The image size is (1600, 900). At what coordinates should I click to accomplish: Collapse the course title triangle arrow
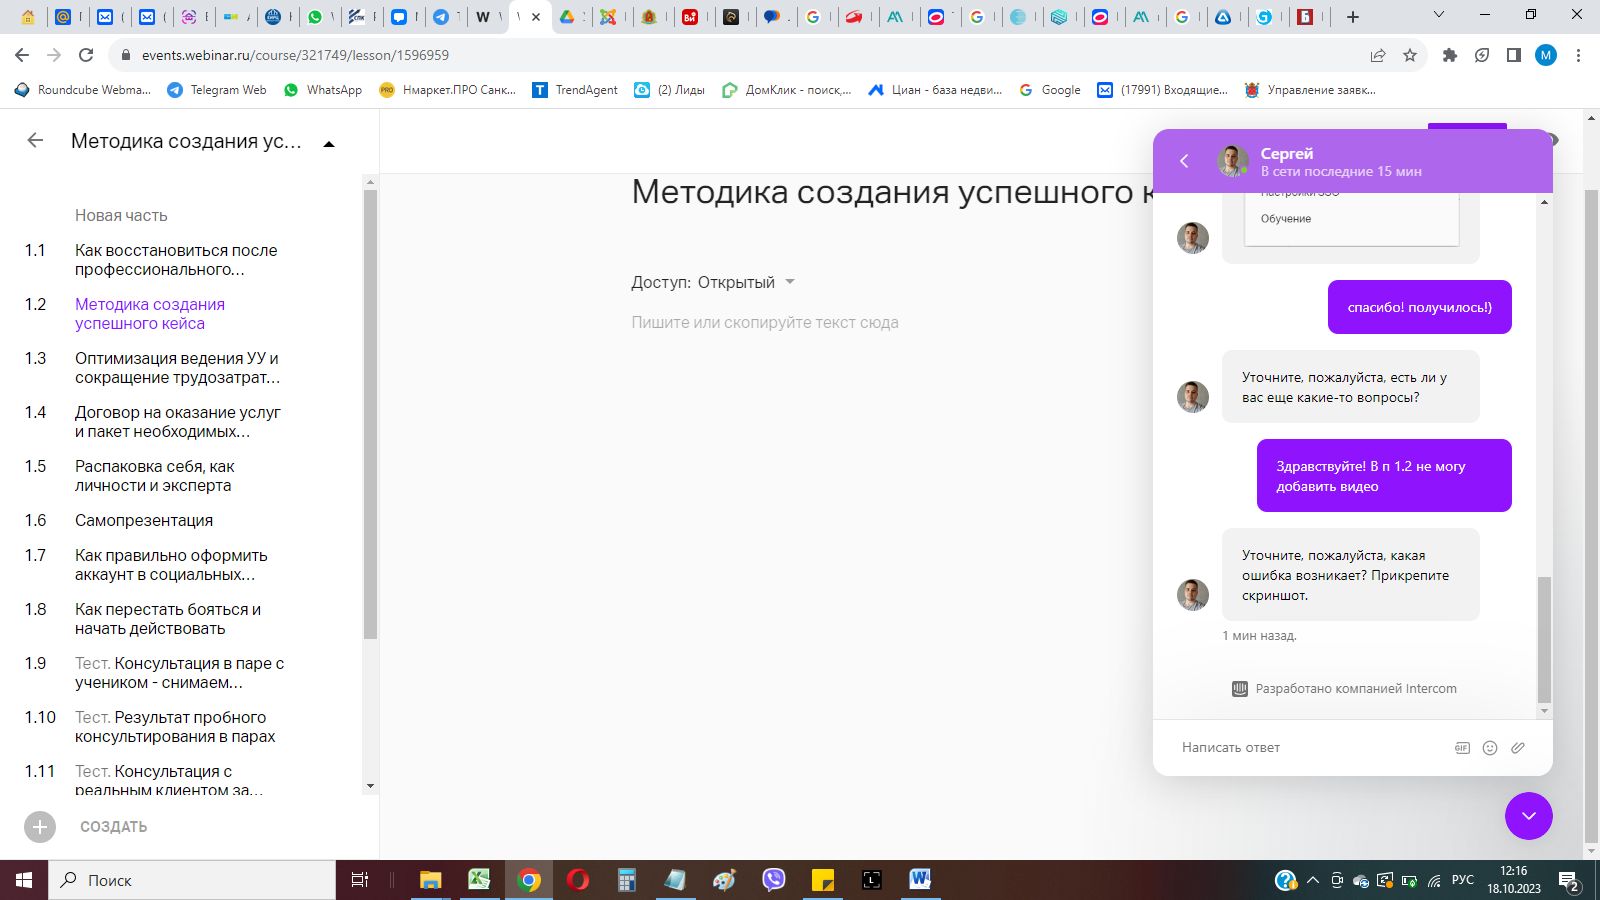pyautogui.click(x=329, y=144)
